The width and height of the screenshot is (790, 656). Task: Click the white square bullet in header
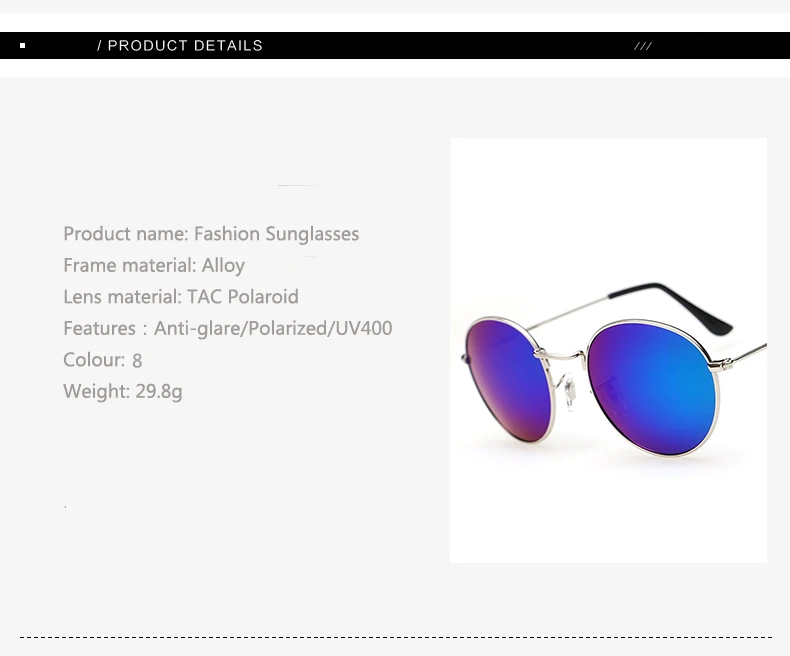[x=22, y=45]
